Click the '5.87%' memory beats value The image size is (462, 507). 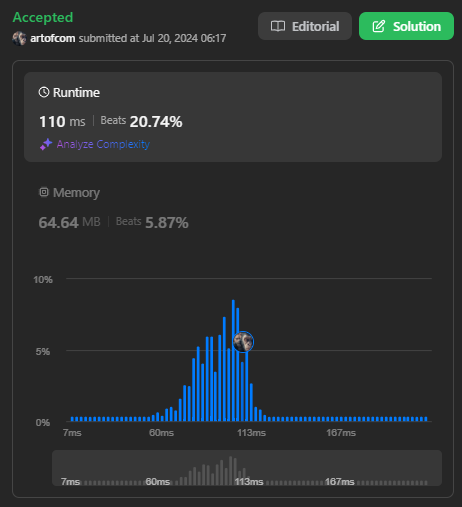click(x=167, y=222)
